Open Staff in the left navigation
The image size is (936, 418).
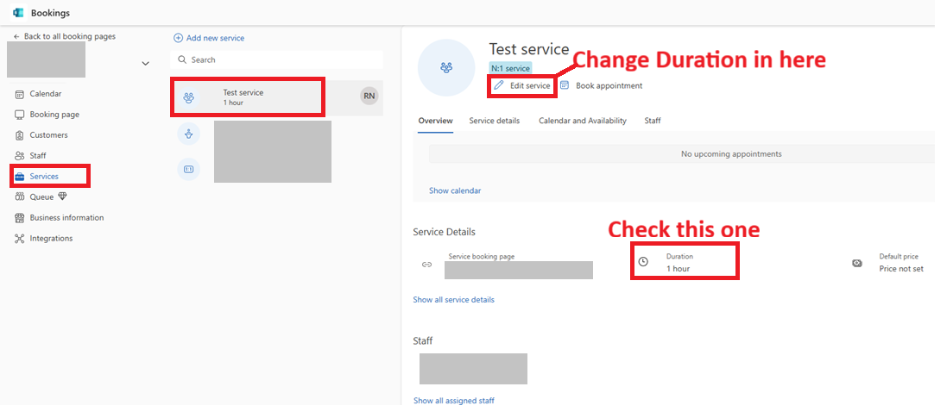(38, 156)
